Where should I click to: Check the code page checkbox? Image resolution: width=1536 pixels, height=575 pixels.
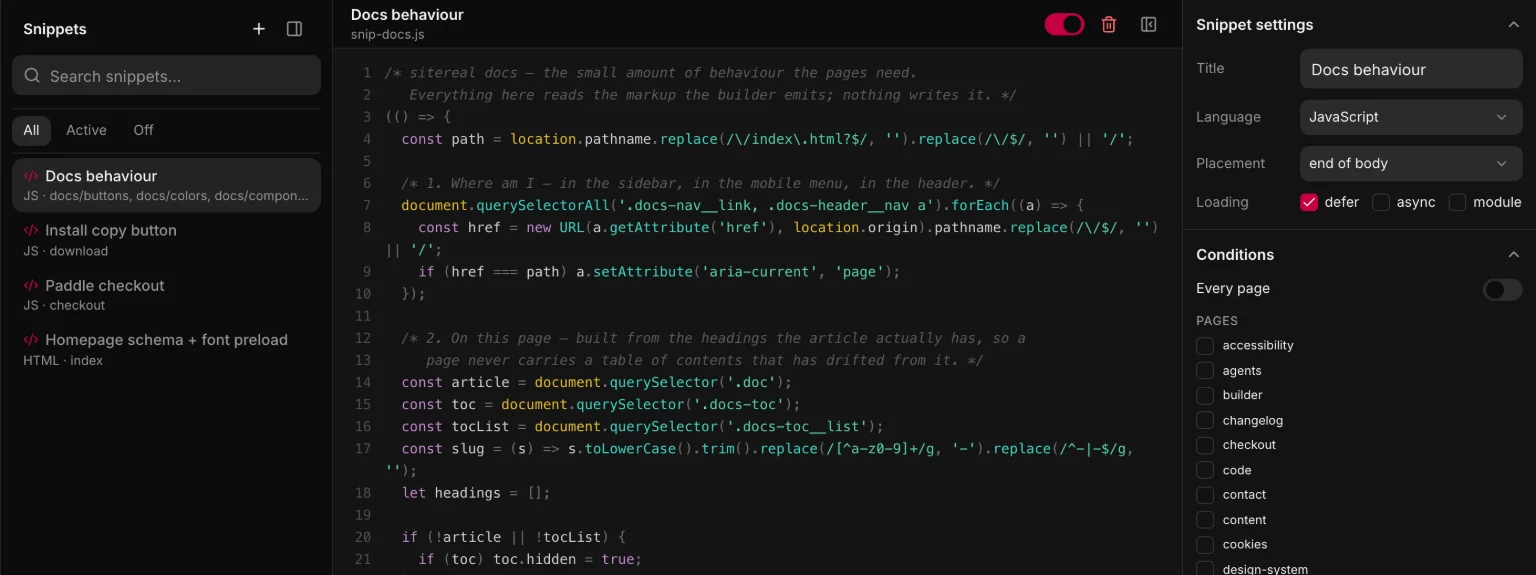(1205, 470)
